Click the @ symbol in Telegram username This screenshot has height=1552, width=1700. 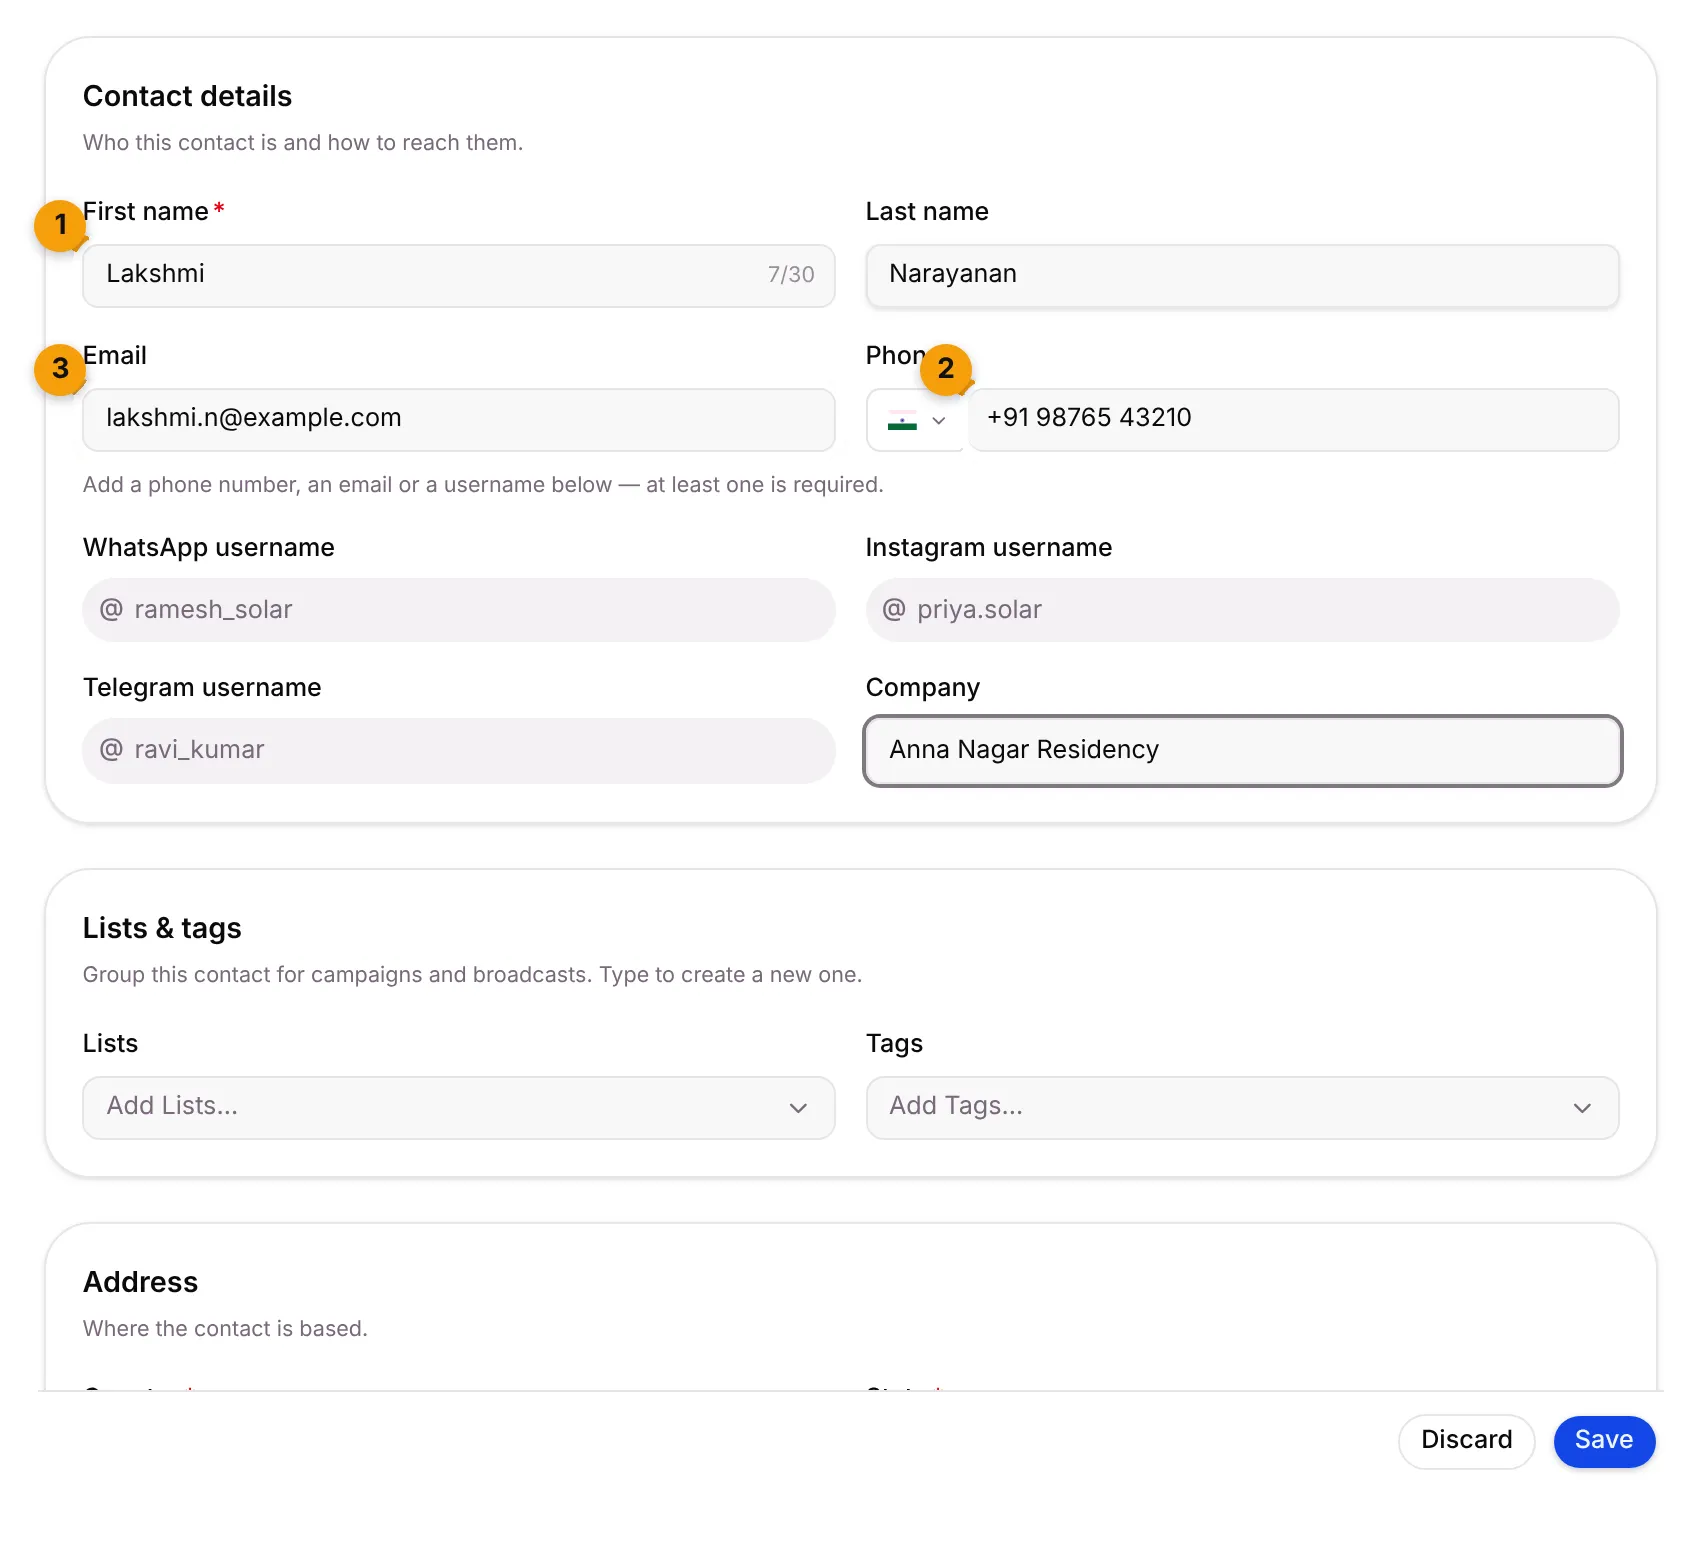111,749
